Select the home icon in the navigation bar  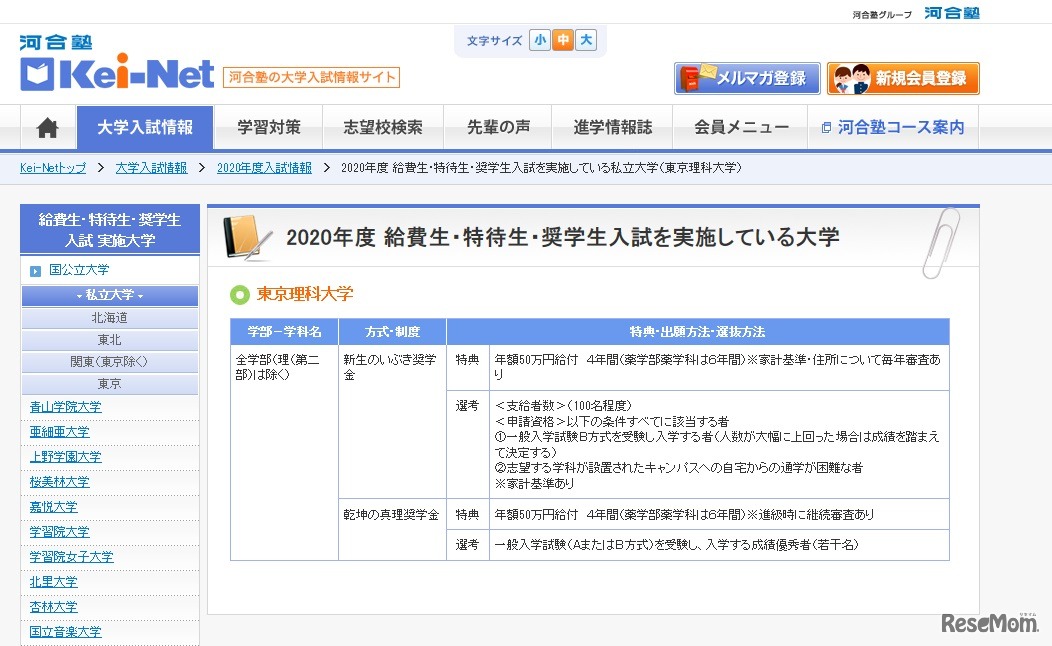point(46,127)
